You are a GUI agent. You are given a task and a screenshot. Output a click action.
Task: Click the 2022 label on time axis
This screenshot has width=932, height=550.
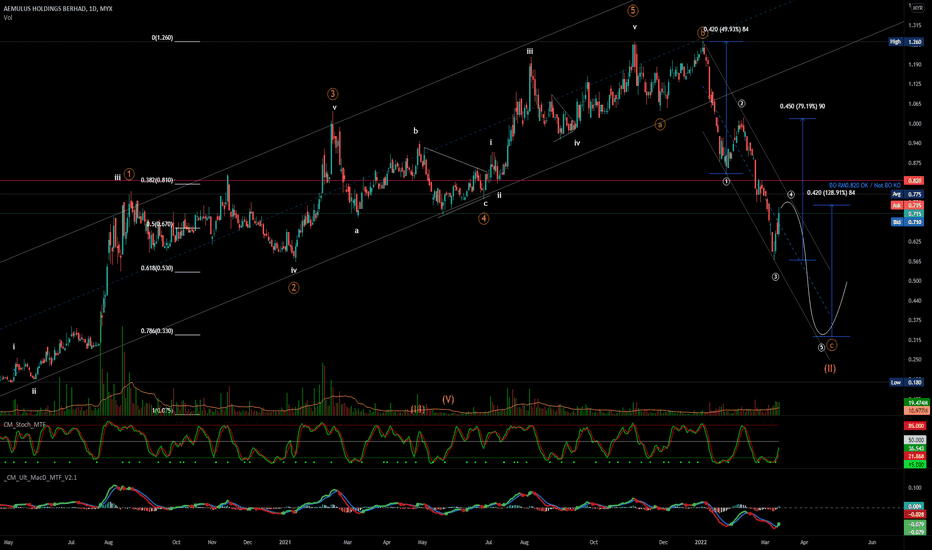pyautogui.click(x=701, y=542)
